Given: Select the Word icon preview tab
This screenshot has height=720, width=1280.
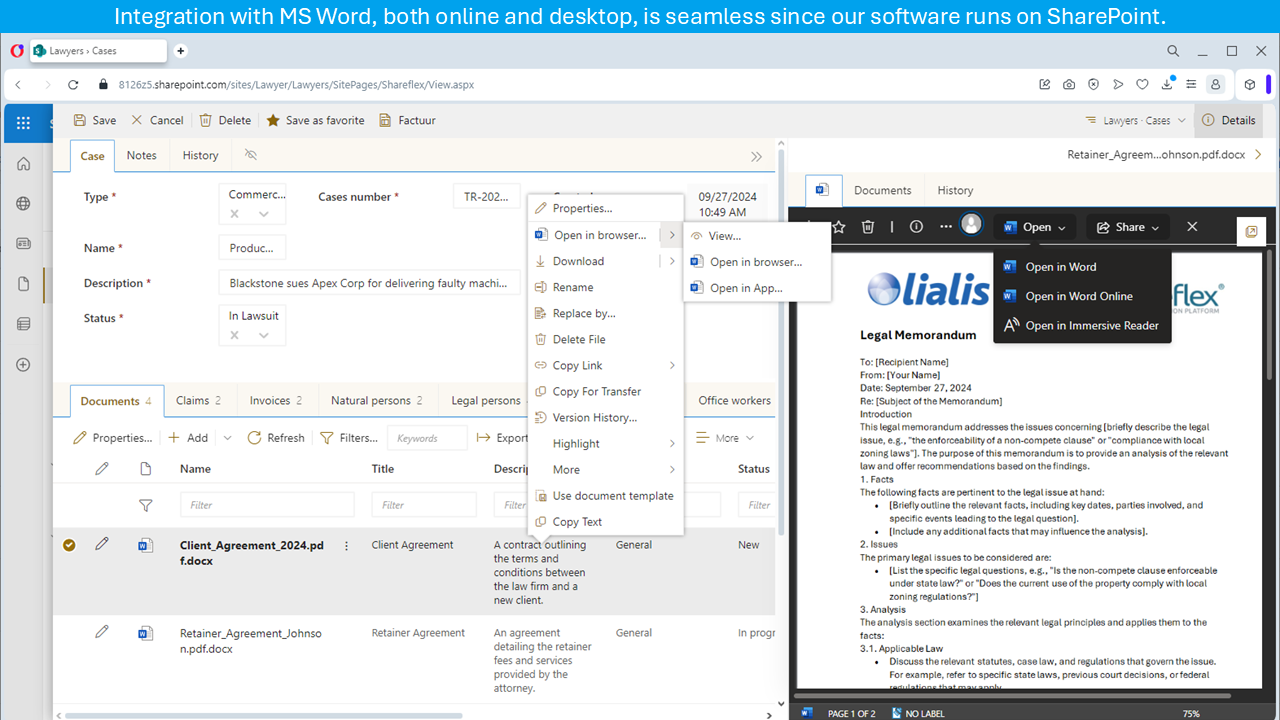Looking at the screenshot, I should click(x=822, y=190).
